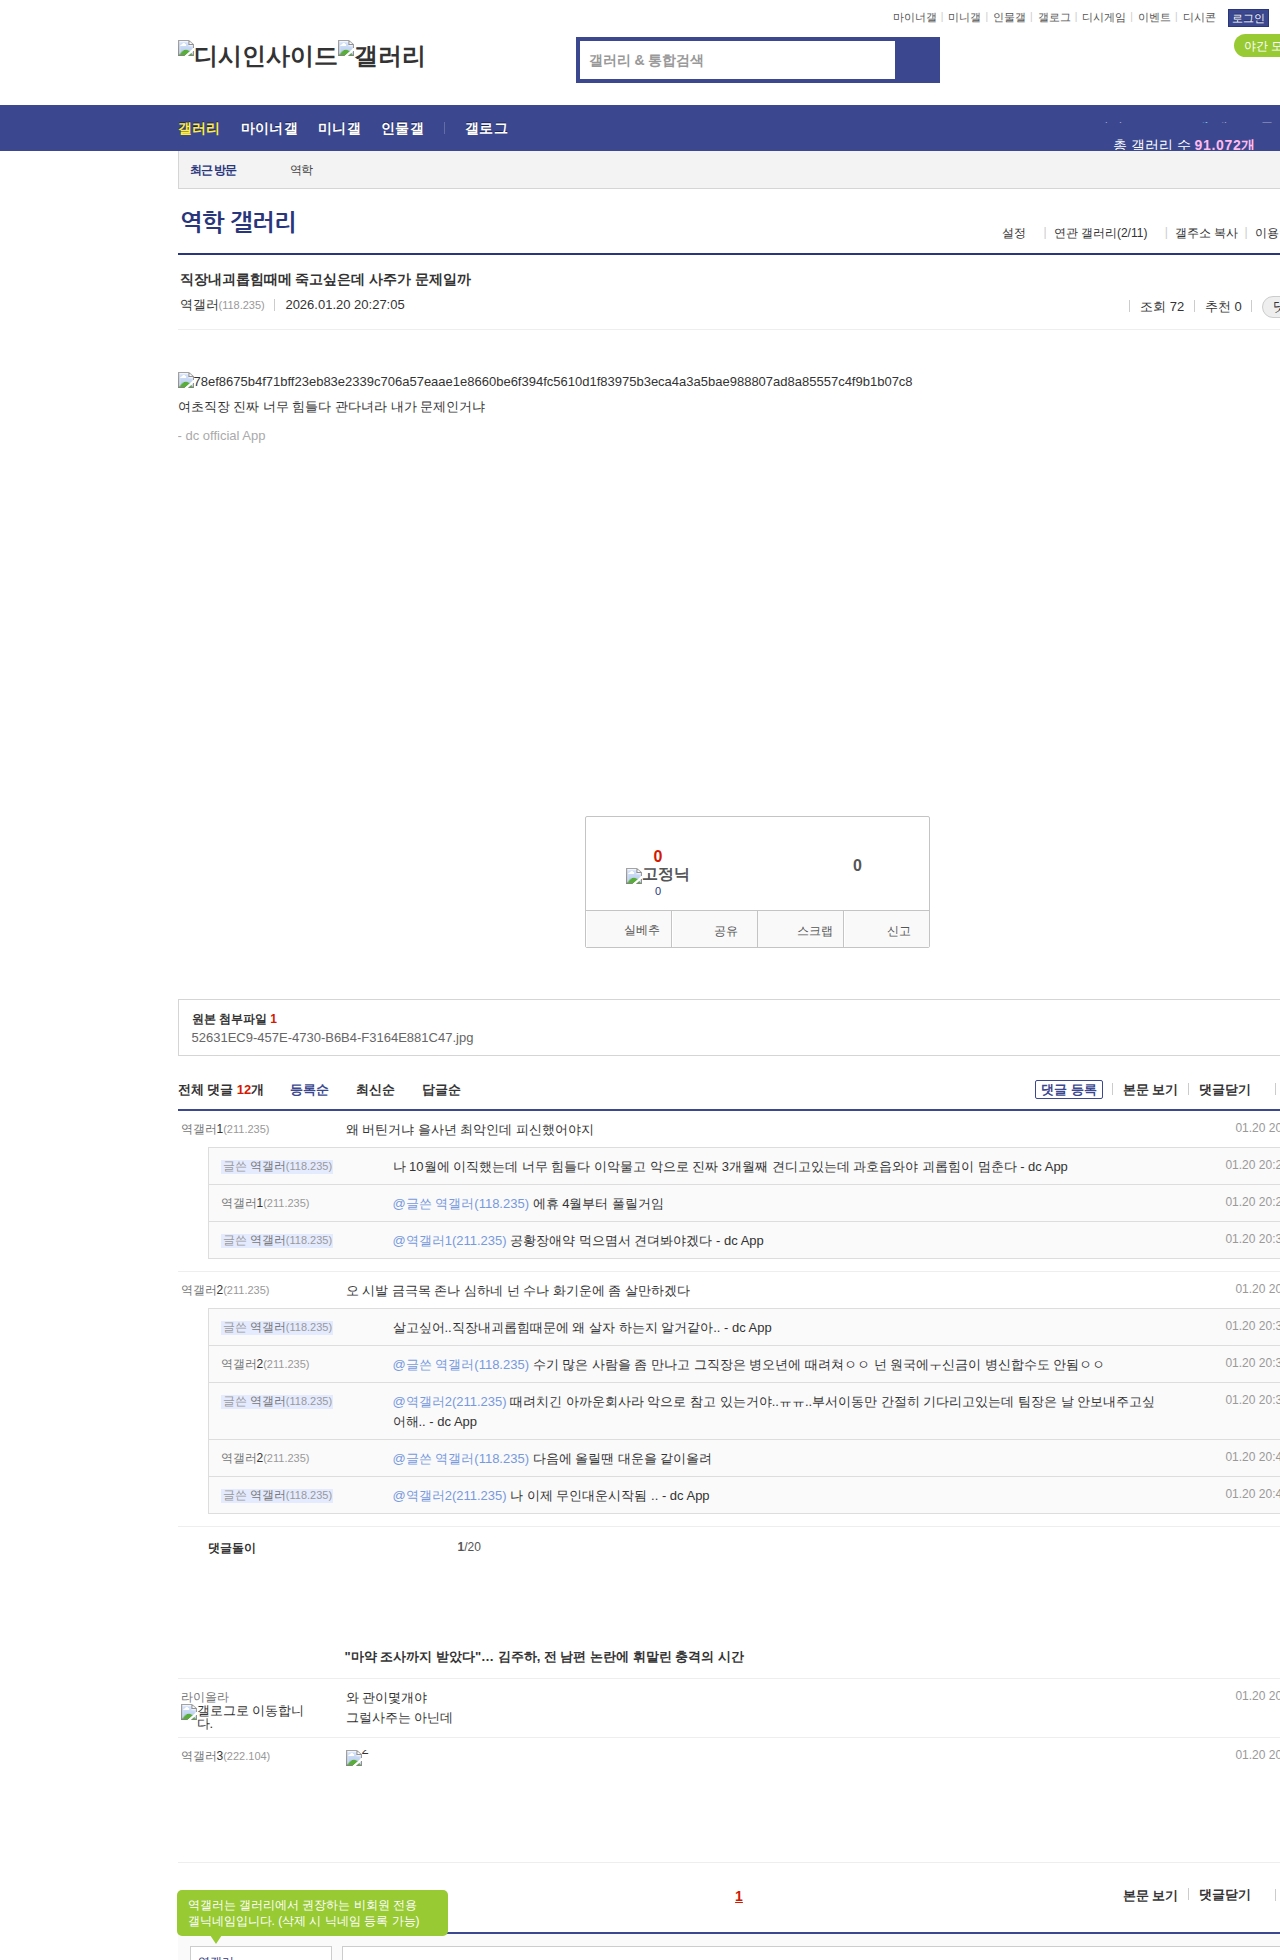Click the 디시인사이드 logo image
Viewport: 1280px width, 1960px height.
[257, 56]
